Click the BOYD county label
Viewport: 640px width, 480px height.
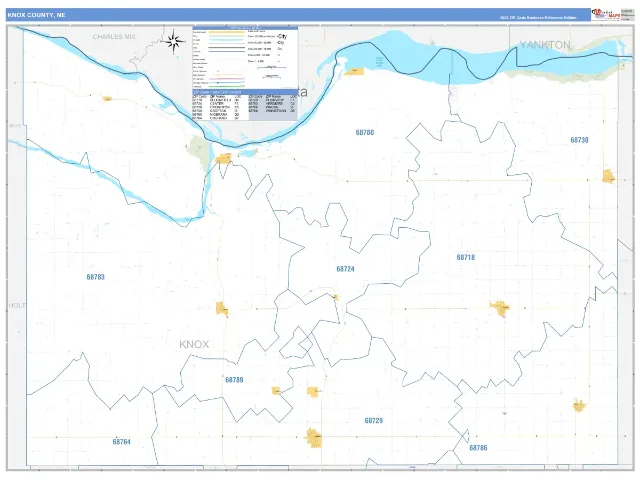click(15, 126)
